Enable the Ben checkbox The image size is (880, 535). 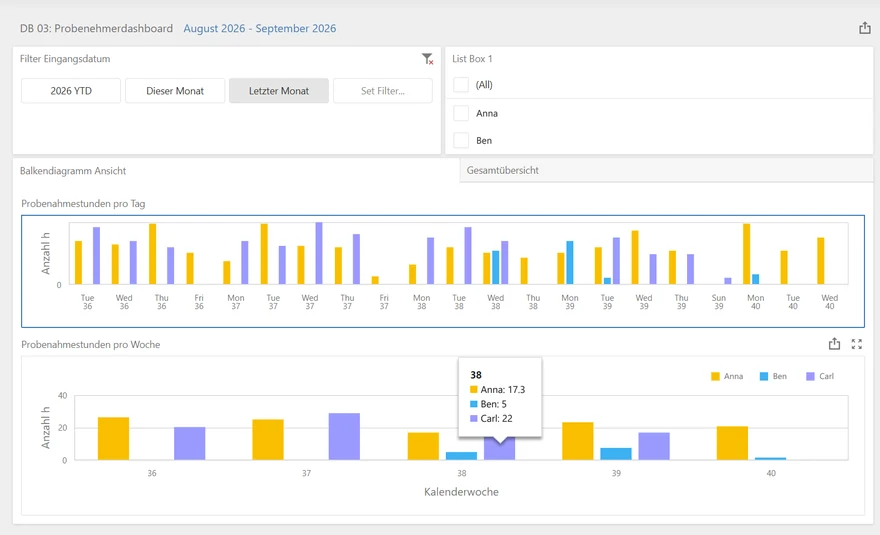461,140
